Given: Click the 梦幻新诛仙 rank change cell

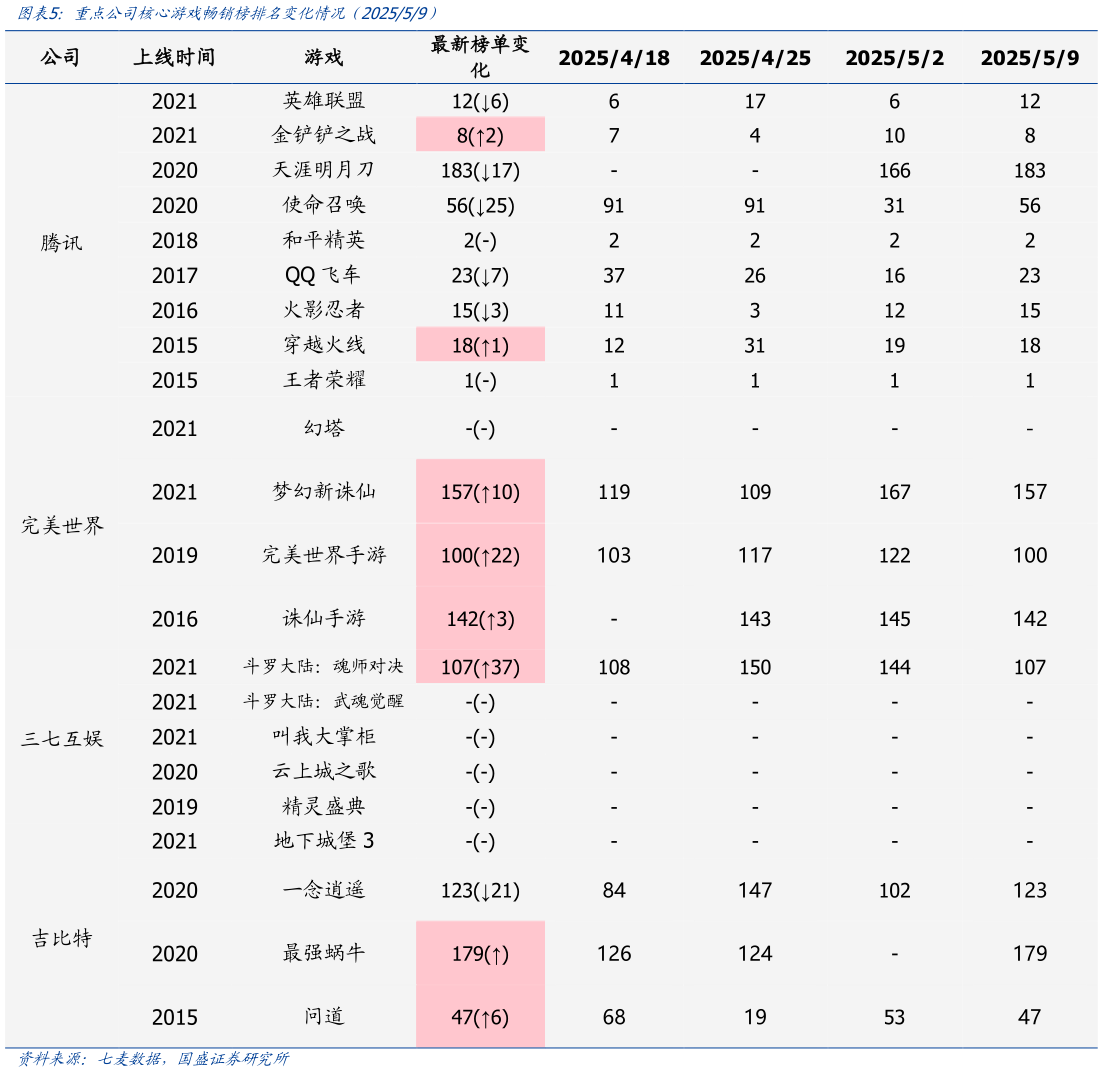Looking at the screenshot, I should 480,491.
